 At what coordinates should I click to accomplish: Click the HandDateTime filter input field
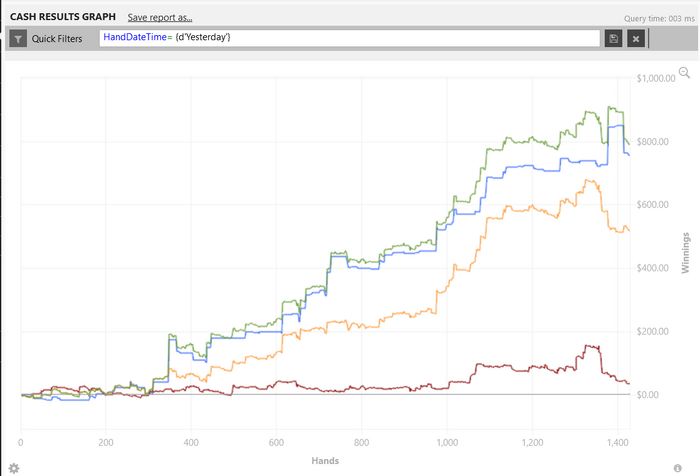pos(350,38)
